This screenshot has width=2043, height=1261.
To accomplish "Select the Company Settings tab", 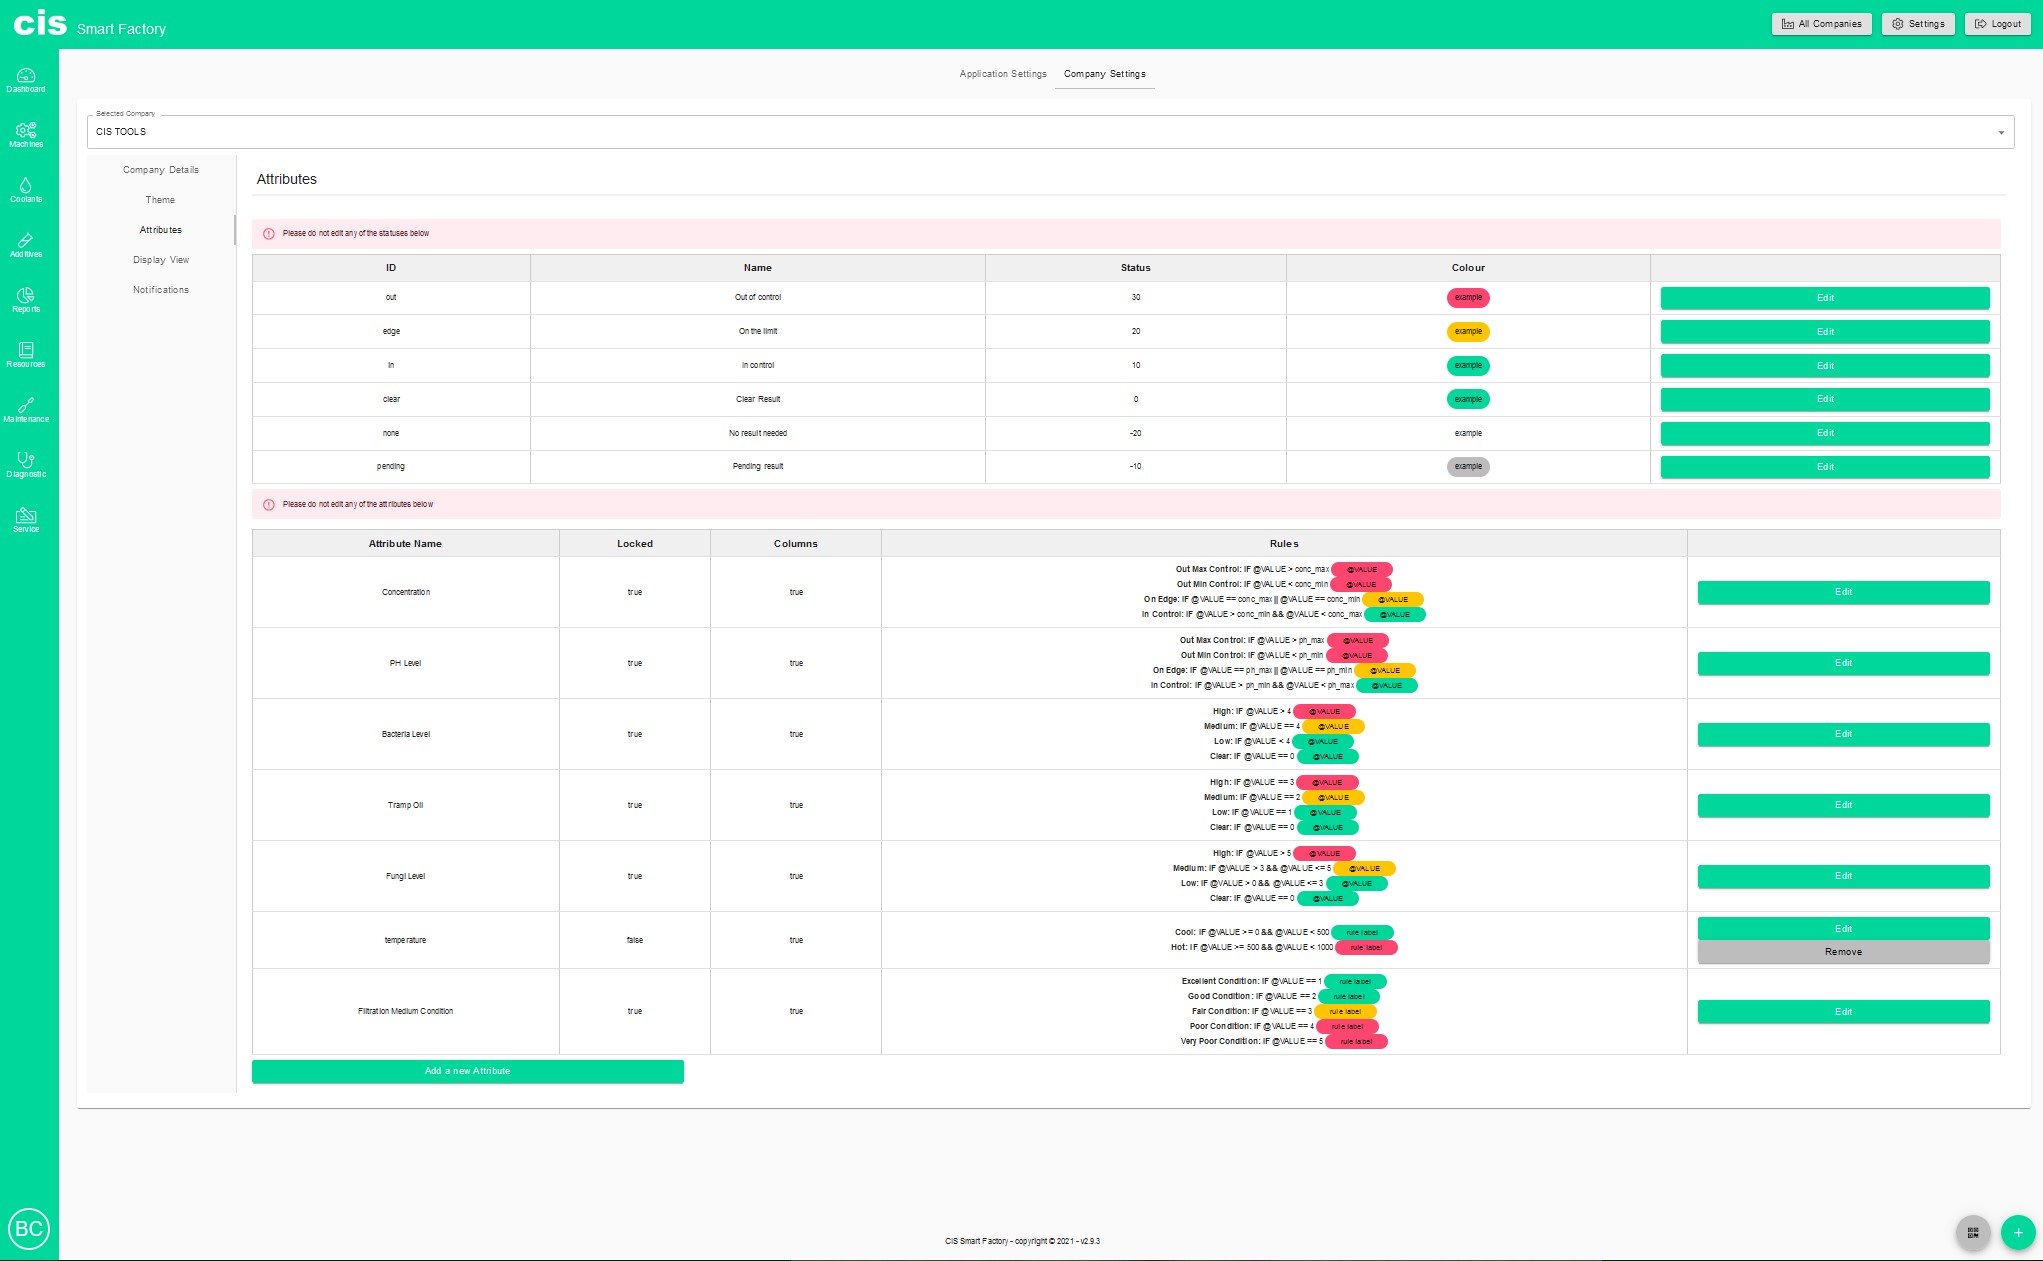I will click(x=1104, y=74).
